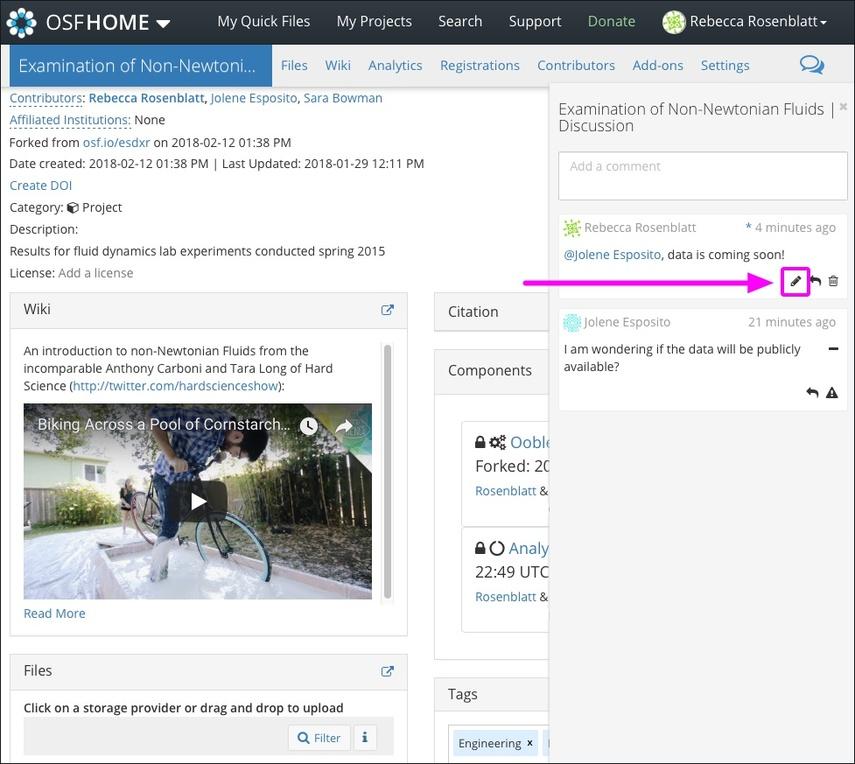Open forked source osf.io/esdxr

[x=116, y=143]
